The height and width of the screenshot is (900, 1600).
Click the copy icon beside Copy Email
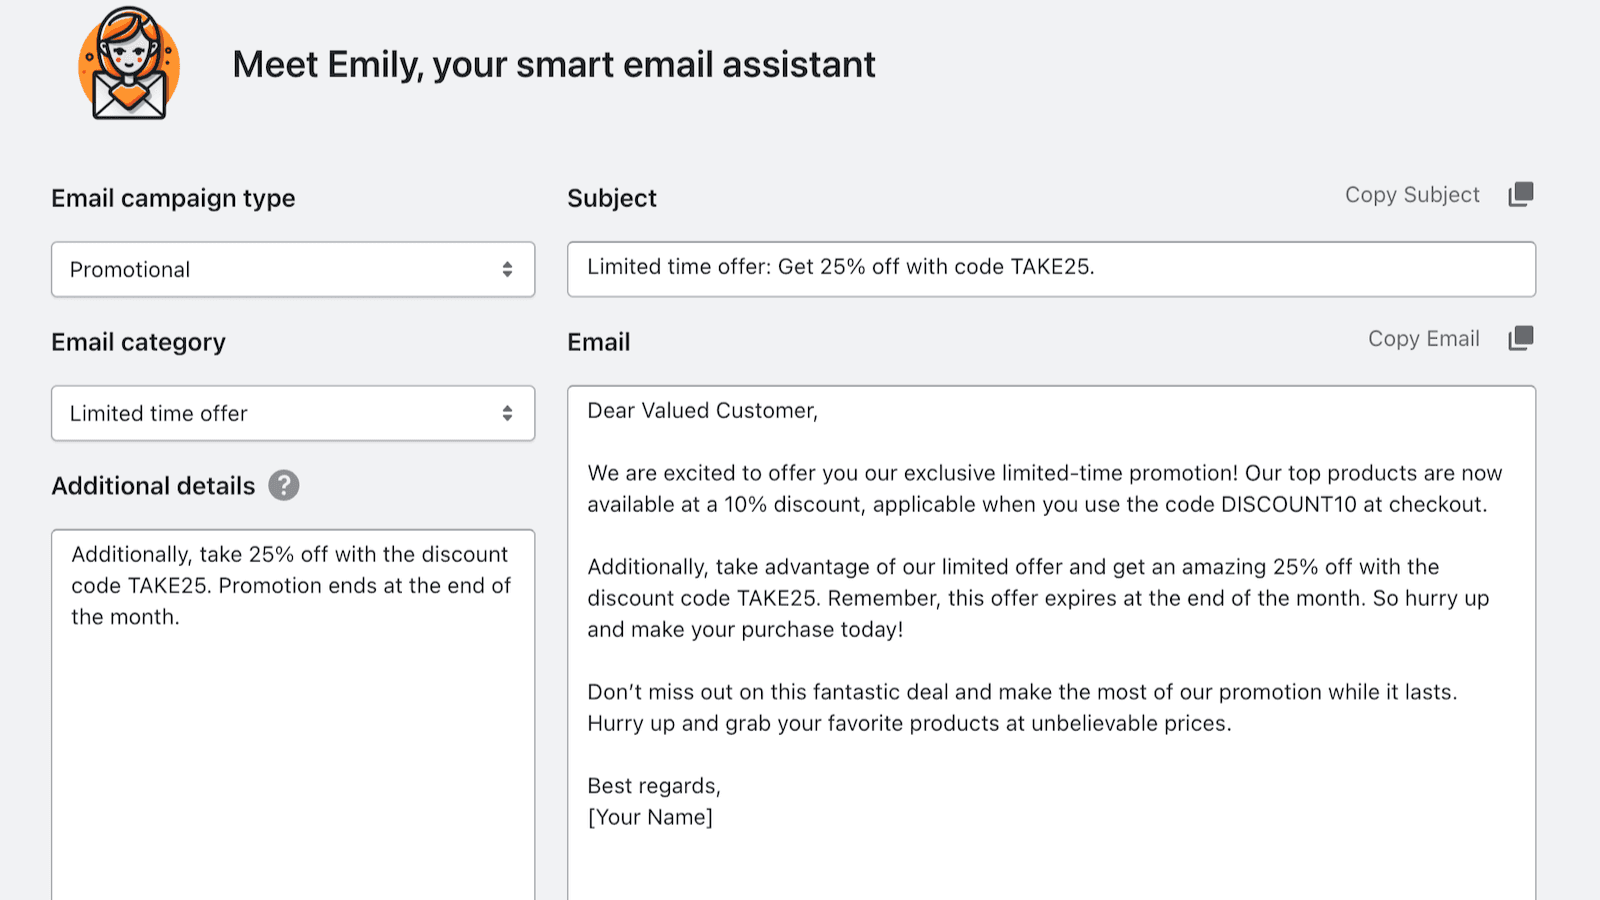[1520, 338]
